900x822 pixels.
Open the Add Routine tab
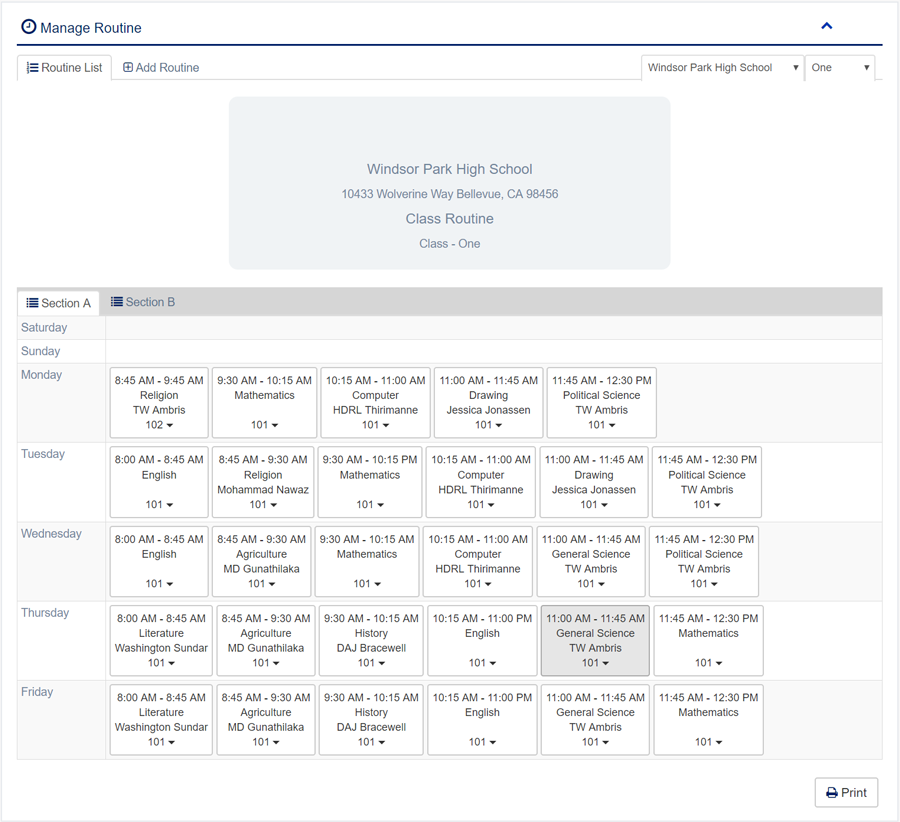tap(161, 68)
